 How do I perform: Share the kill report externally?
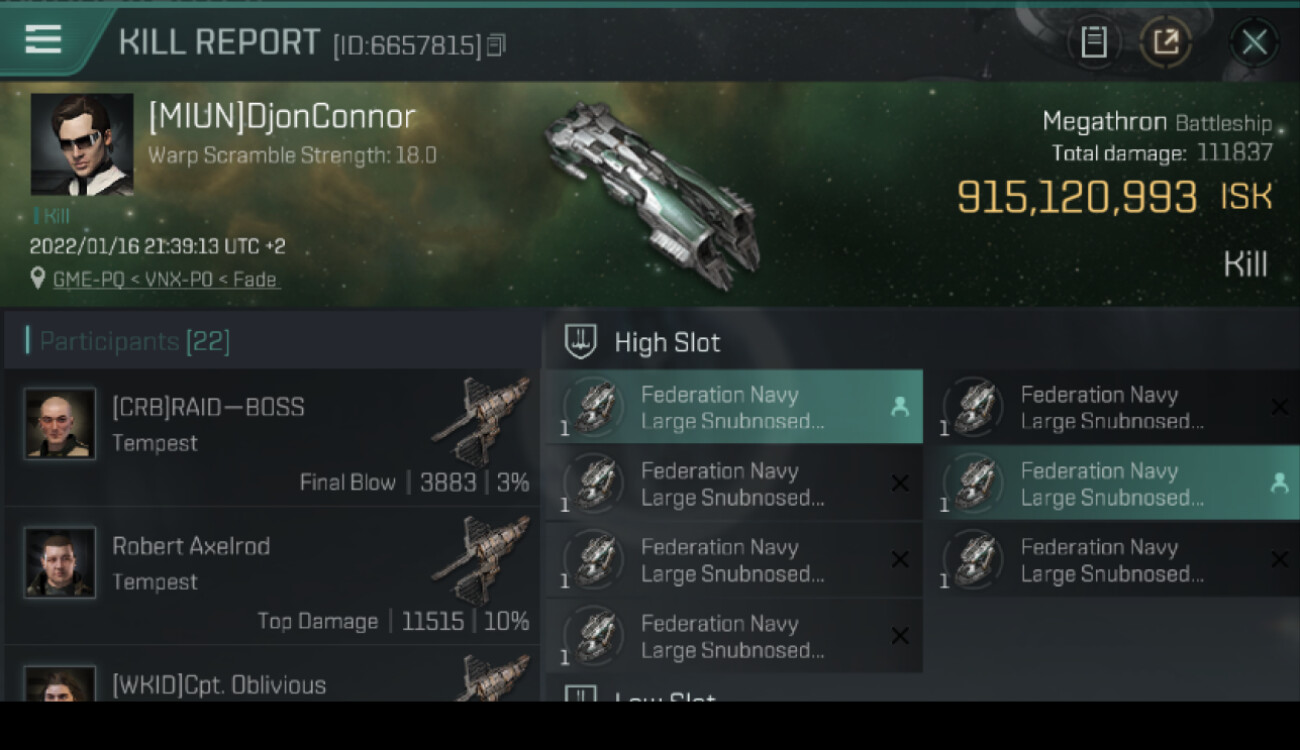[x=1166, y=42]
